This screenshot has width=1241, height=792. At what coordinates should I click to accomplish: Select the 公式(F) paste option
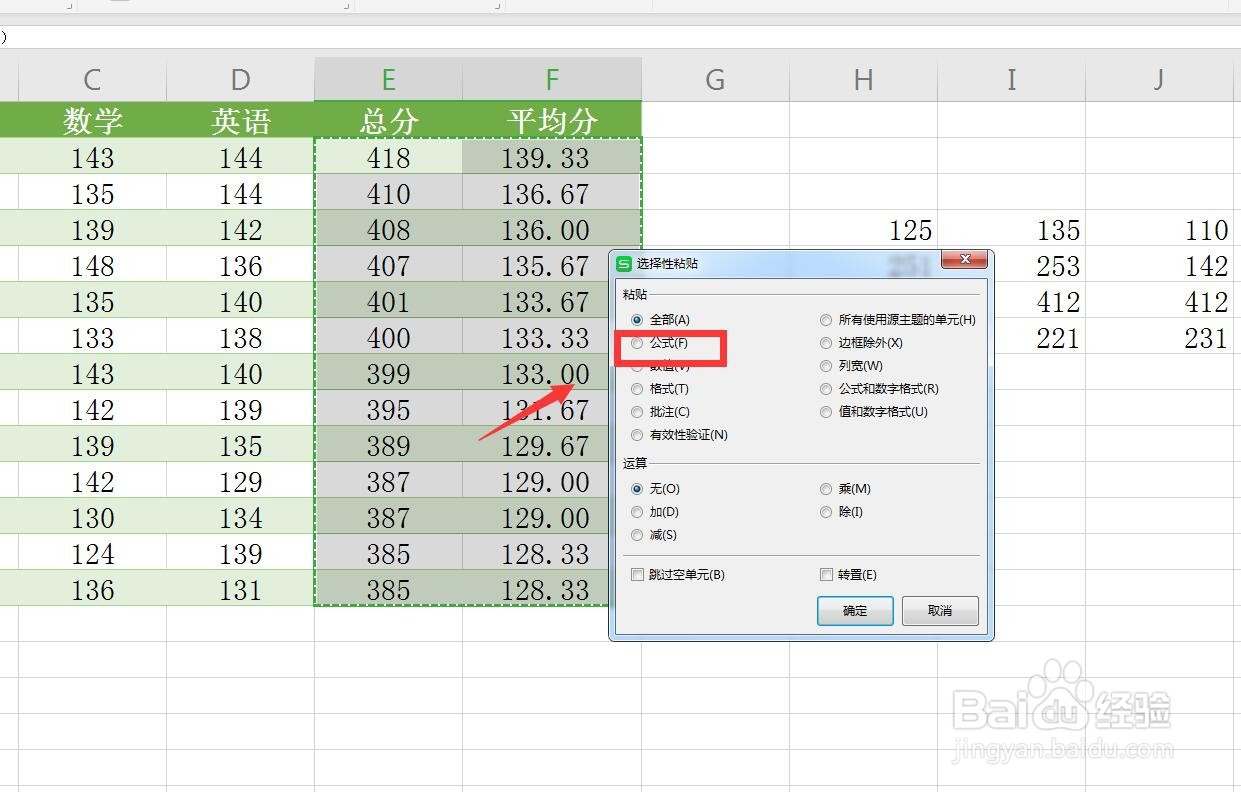pos(660,343)
